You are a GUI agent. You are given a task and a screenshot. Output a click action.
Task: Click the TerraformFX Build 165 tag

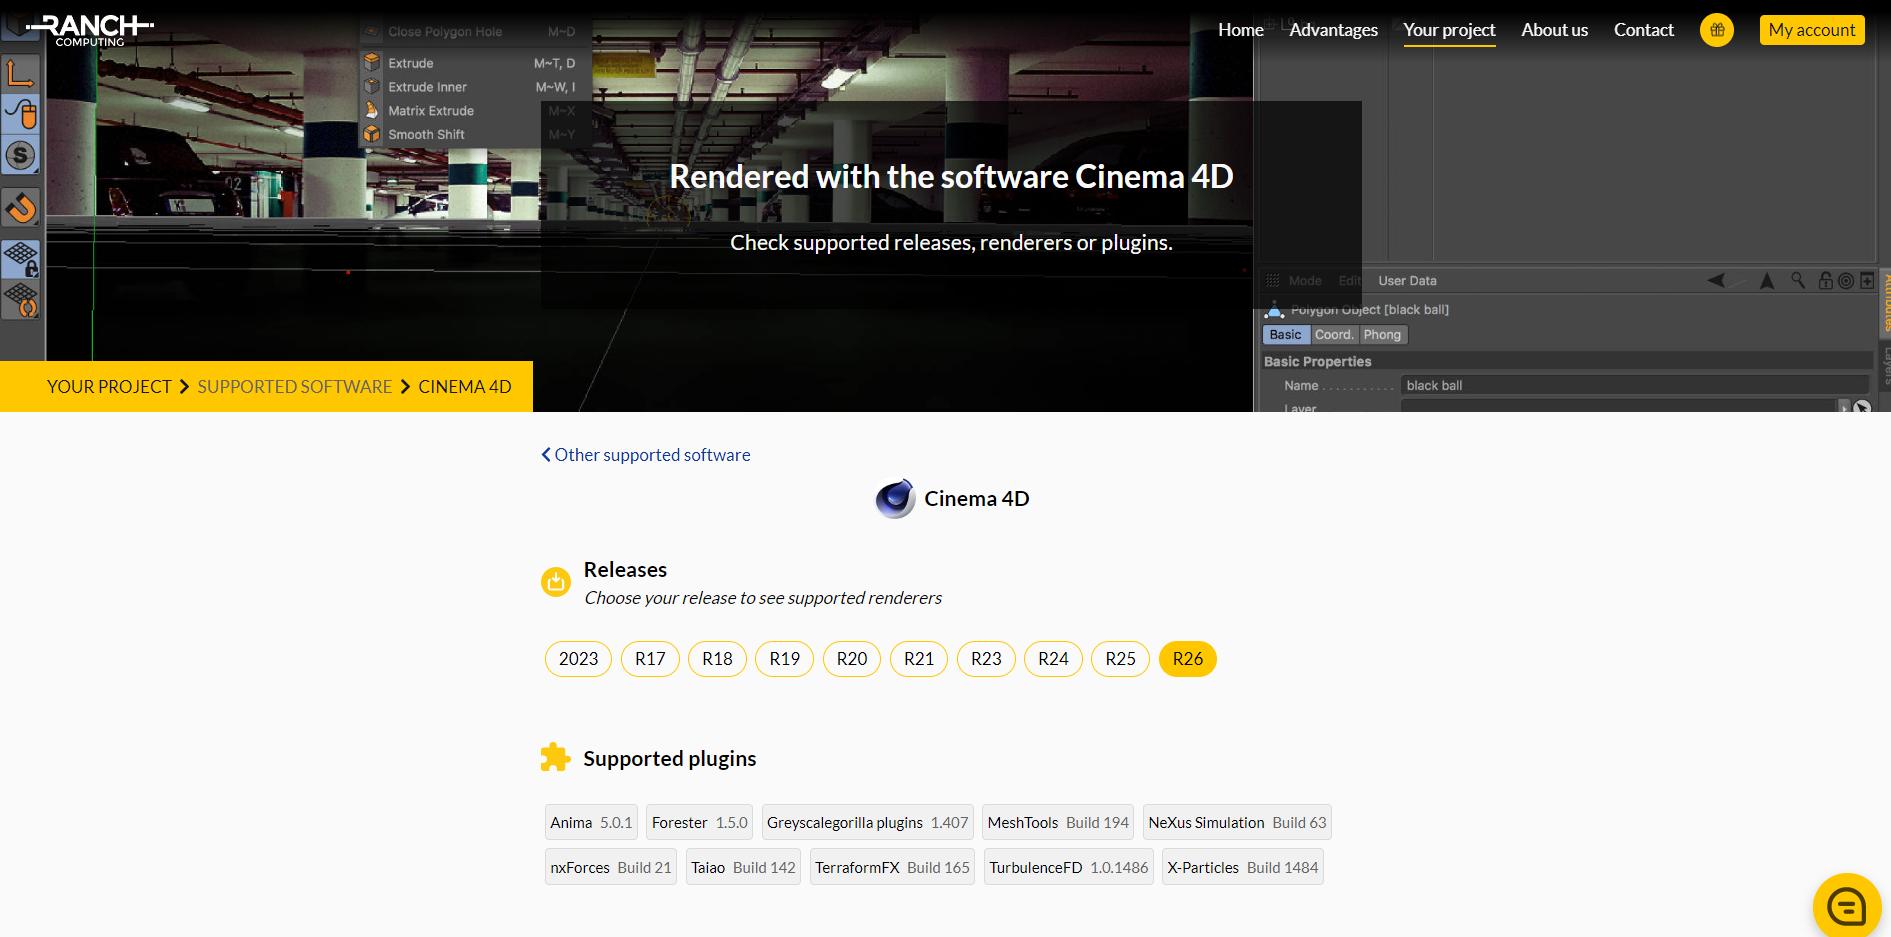click(x=892, y=867)
